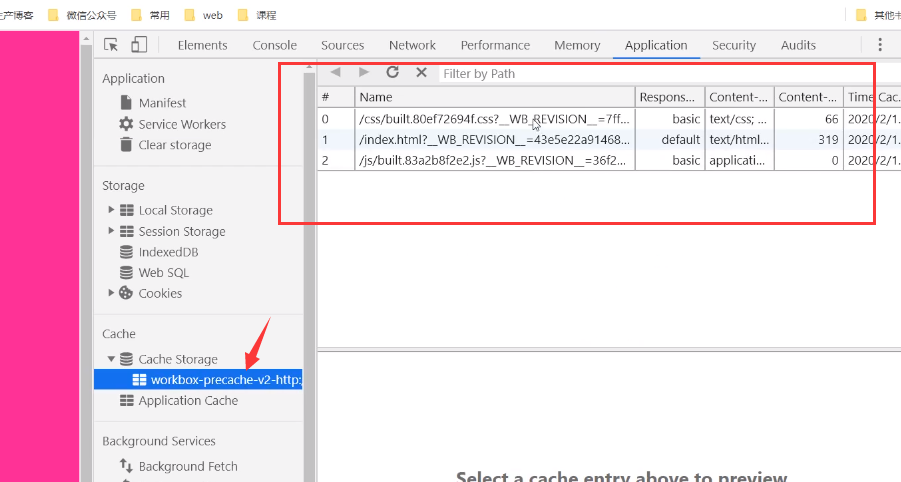Click the content-length cell showing 319

tap(808, 140)
